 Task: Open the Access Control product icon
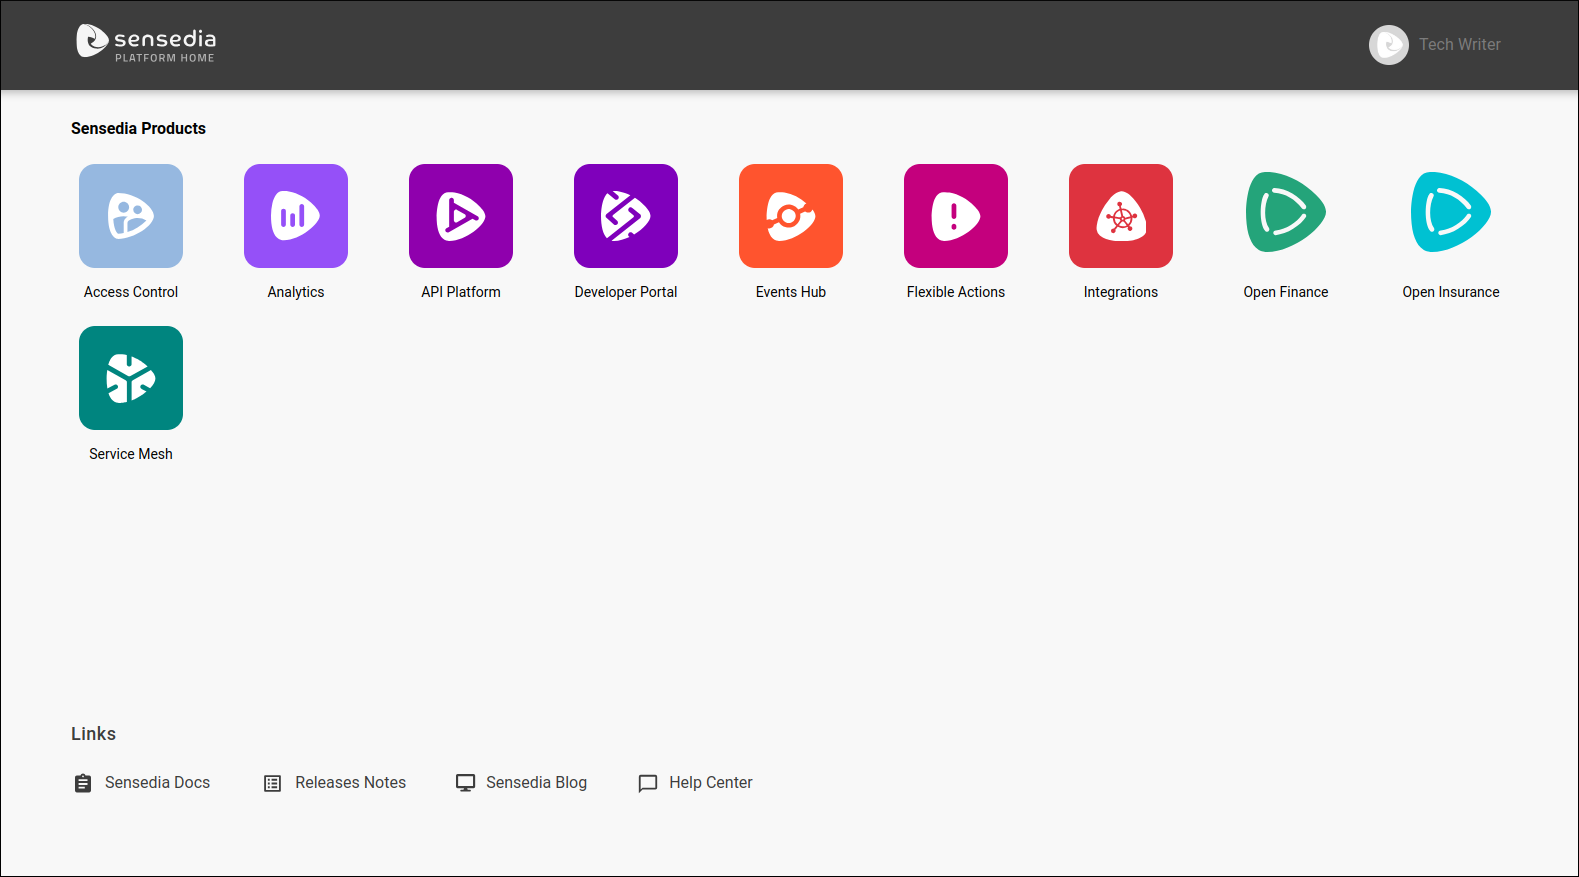[131, 216]
